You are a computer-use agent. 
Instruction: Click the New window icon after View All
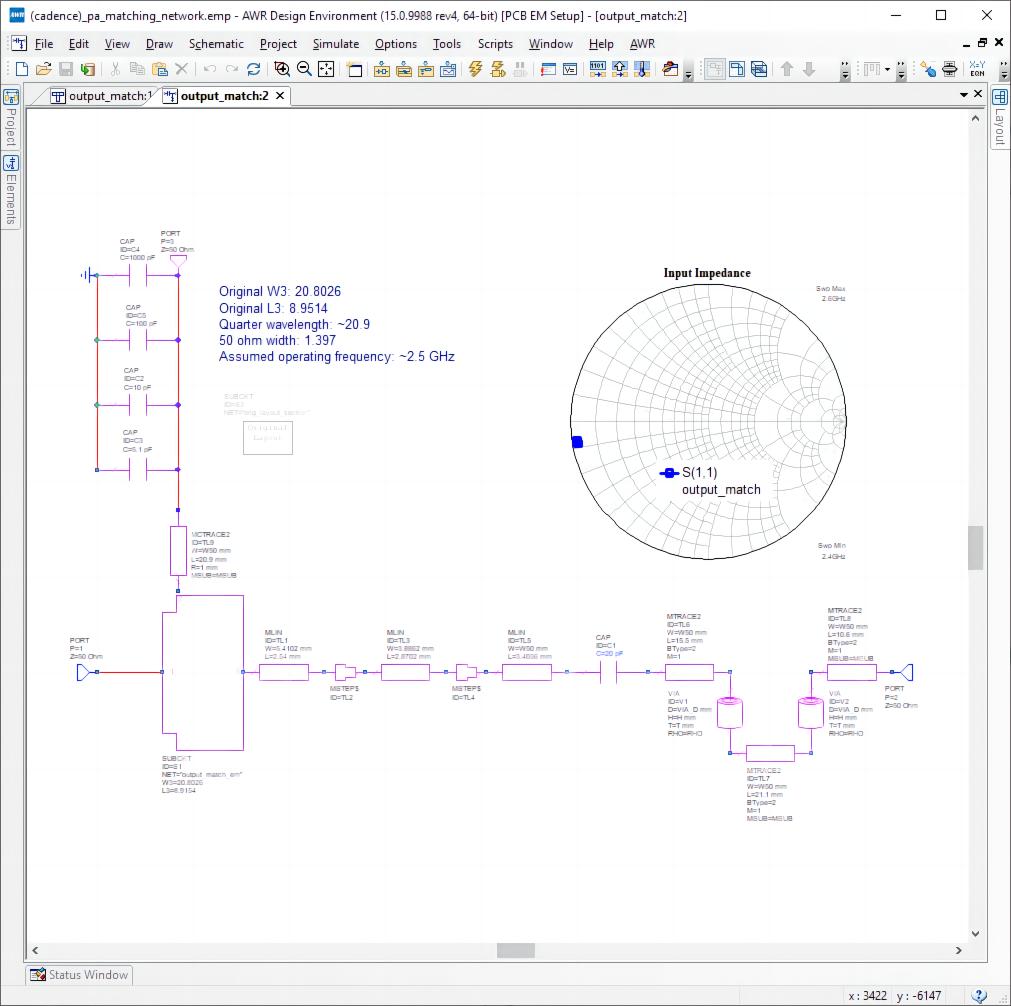(x=354, y=69)
